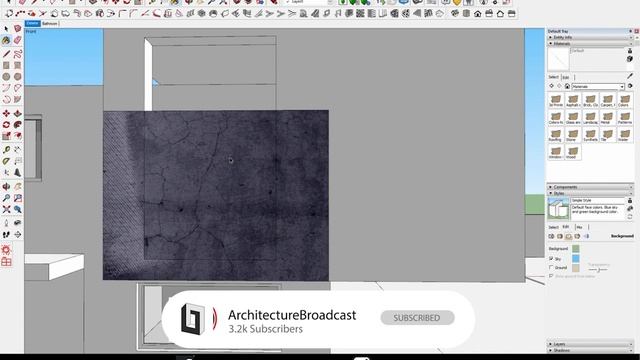The image size is (640, 360).
Task: Collapse the Styles panel
Action: pyautogui.click(x=590, y=193)
